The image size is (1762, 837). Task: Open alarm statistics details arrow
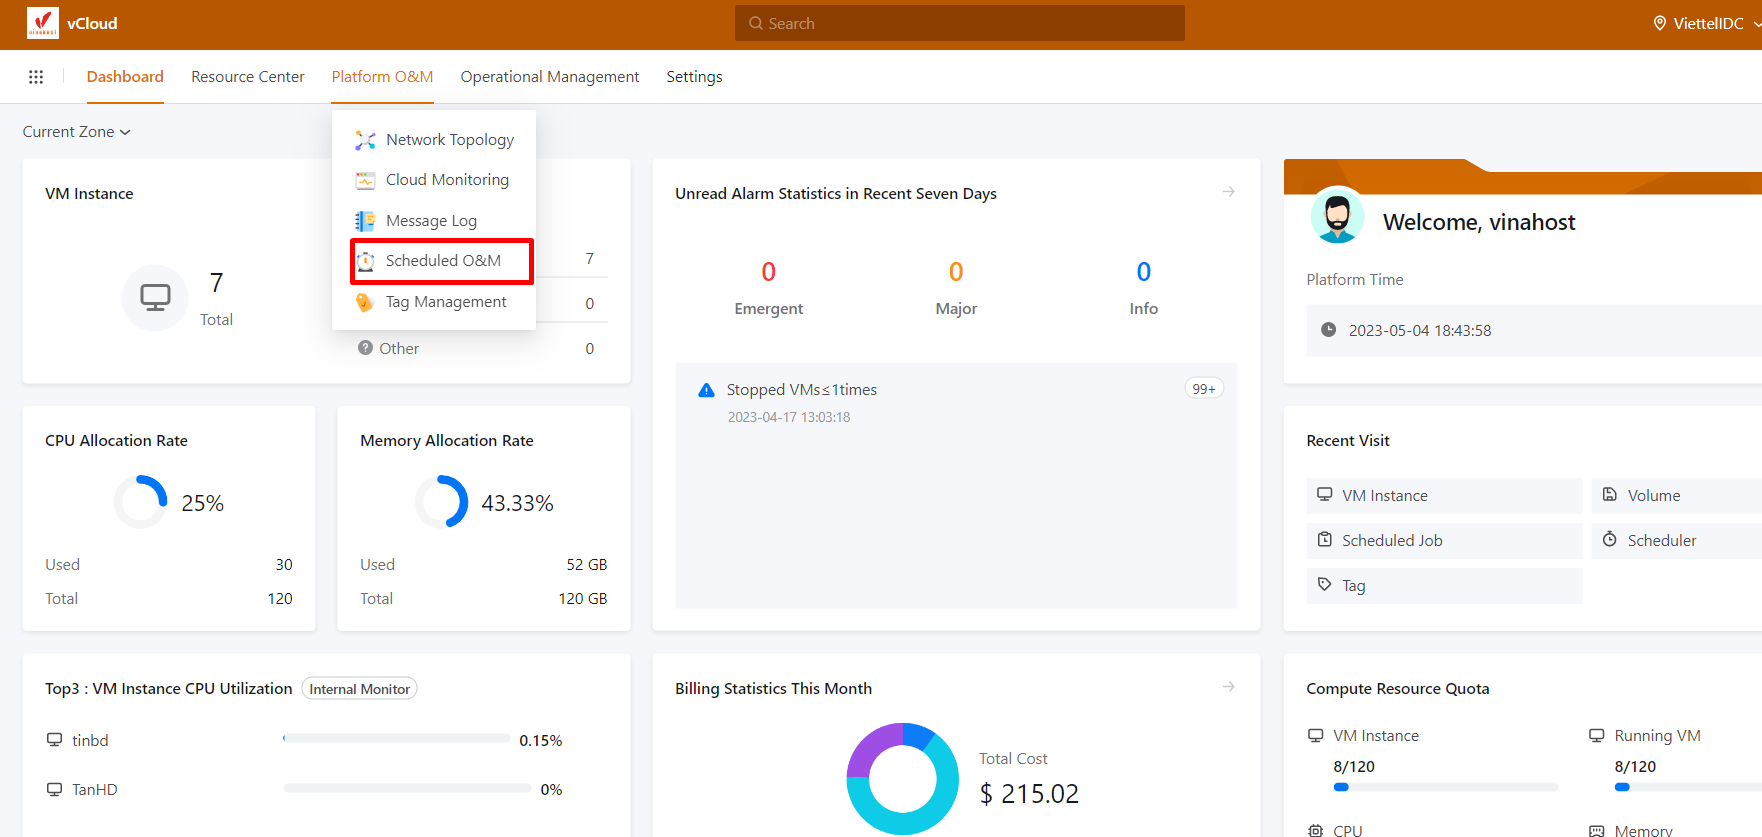point(1228,192)
